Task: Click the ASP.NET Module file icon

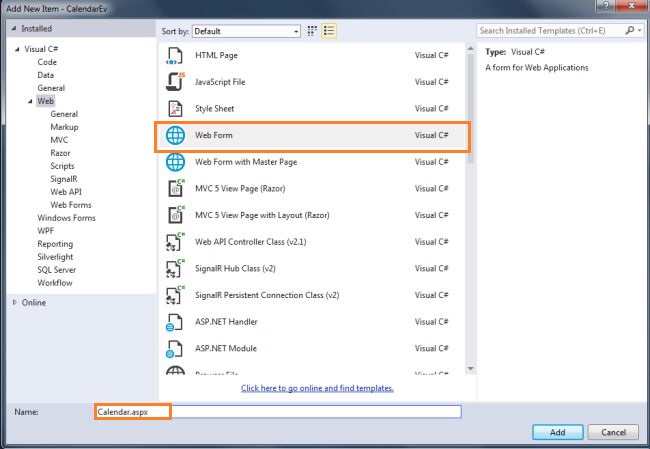Action: click(x=174, y=349)
